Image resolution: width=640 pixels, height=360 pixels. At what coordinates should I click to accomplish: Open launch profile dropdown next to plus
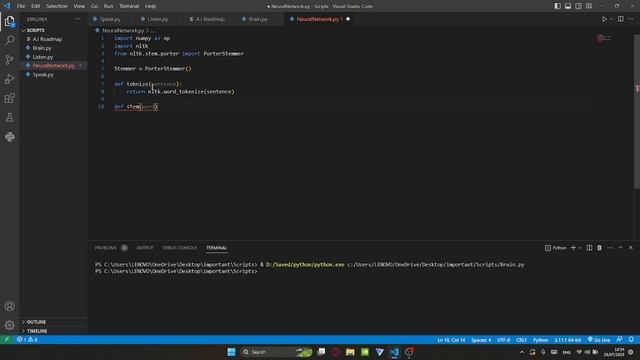[x=580, y=248]
